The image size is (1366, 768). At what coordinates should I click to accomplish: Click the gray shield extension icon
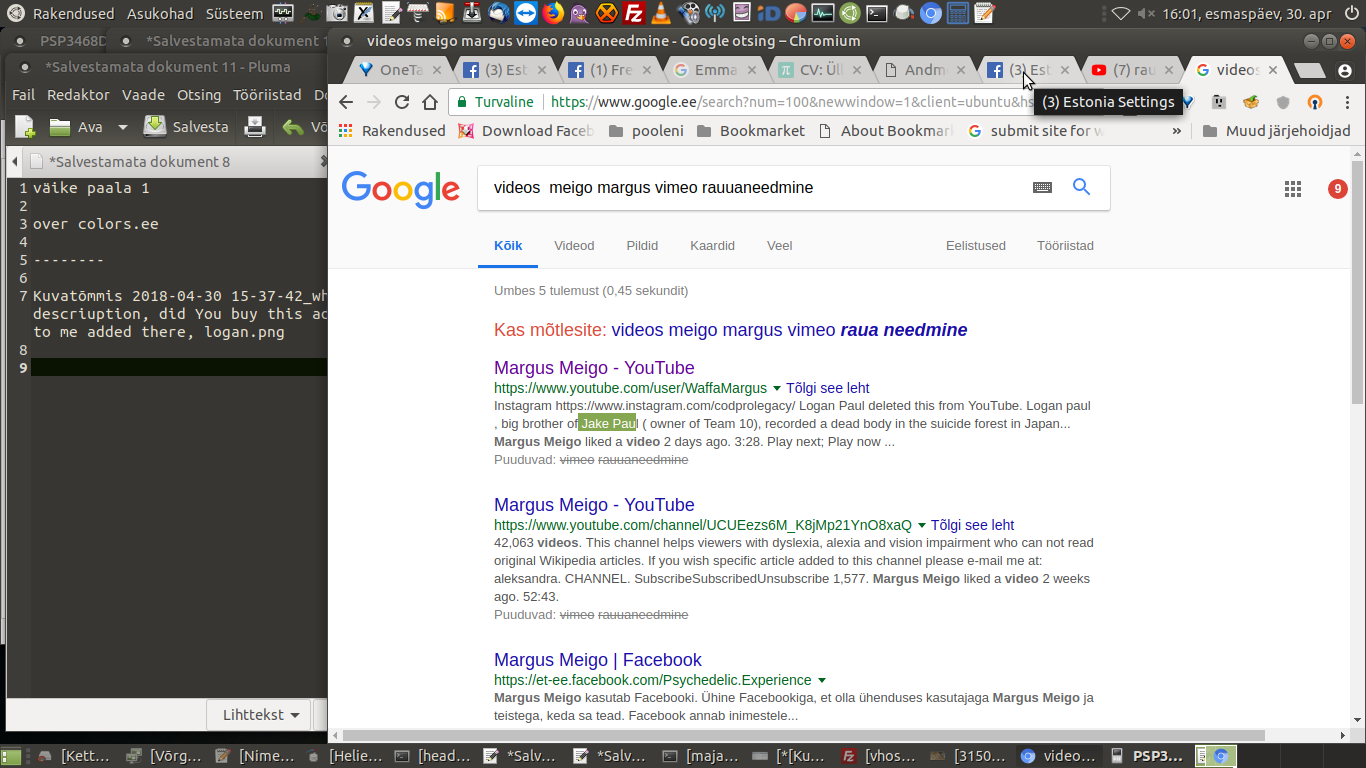pyautogui.click(x=1283, y=102)
